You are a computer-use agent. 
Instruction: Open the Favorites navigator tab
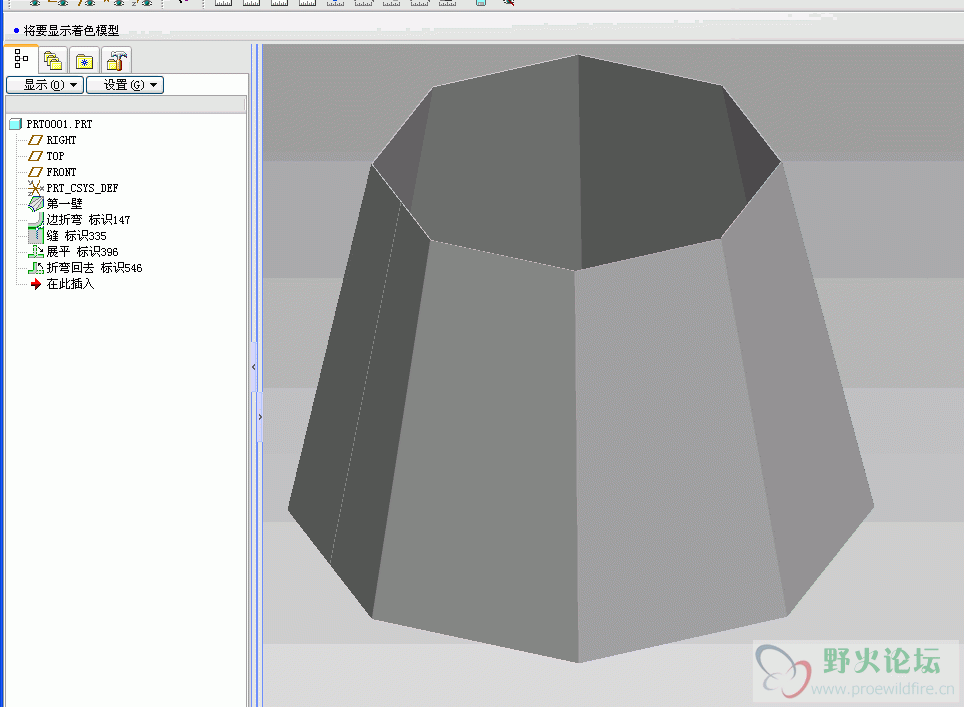click(84, 61)
